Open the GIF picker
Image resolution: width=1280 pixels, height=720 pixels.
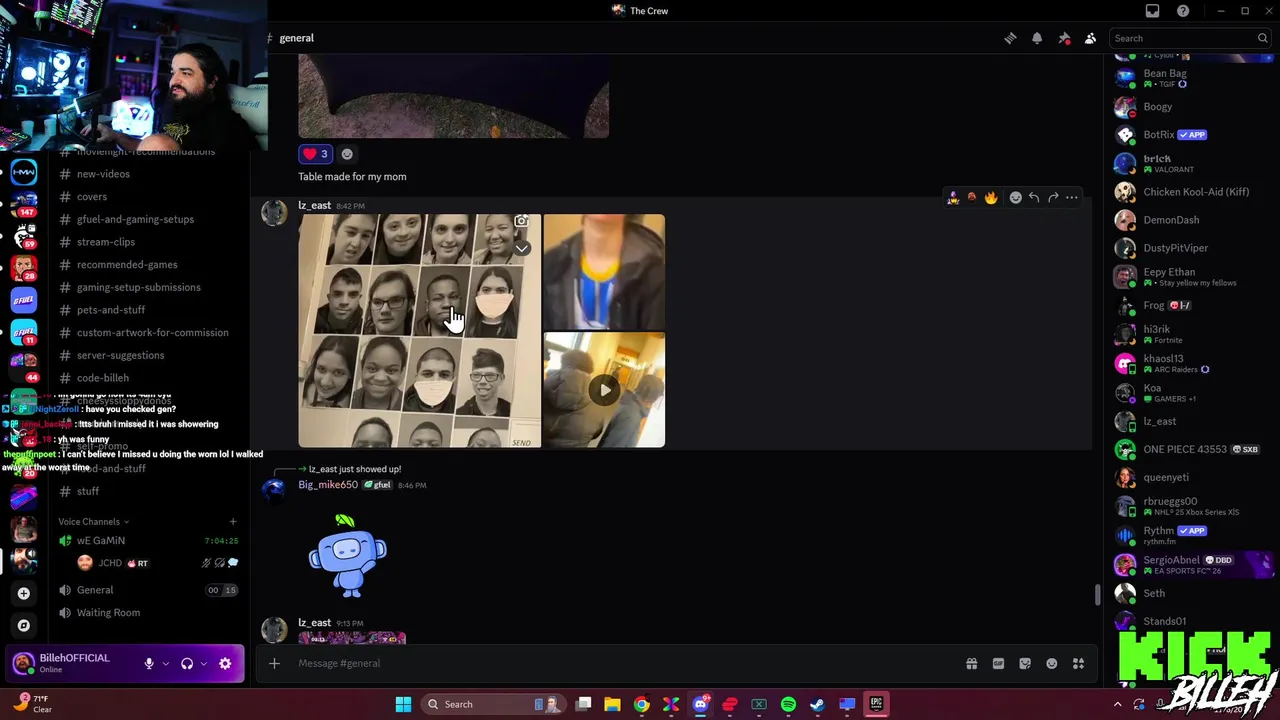[998, 663]
